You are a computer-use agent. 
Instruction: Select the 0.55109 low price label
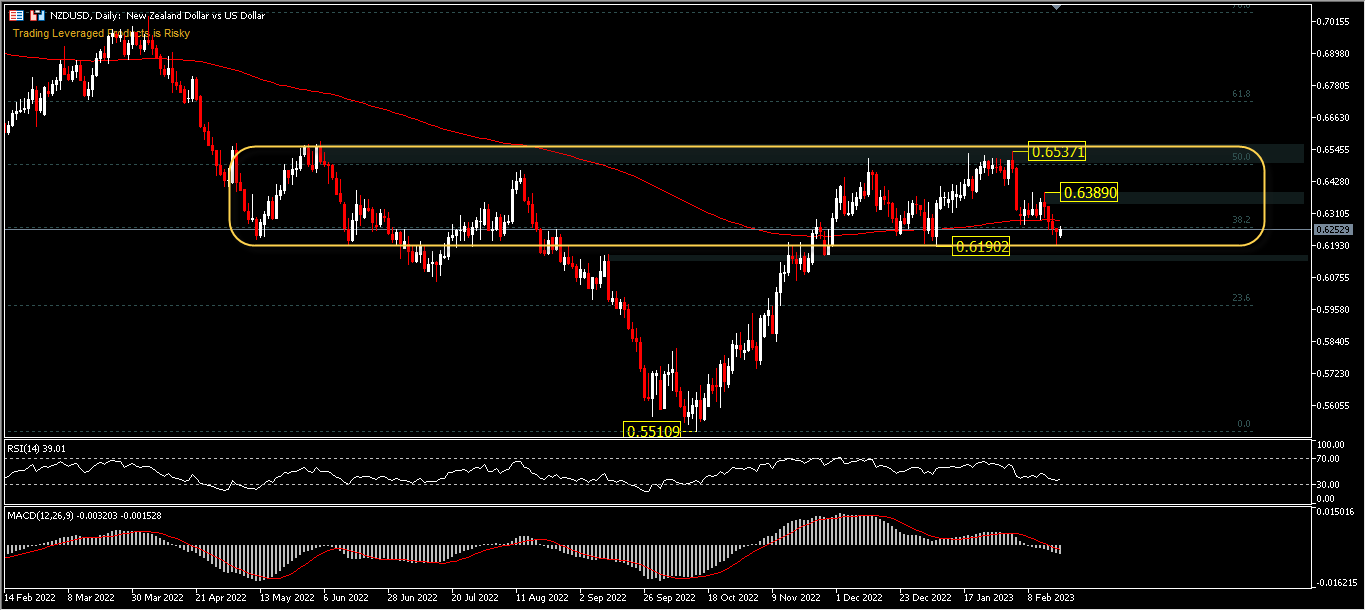click(x=652, y=431)
